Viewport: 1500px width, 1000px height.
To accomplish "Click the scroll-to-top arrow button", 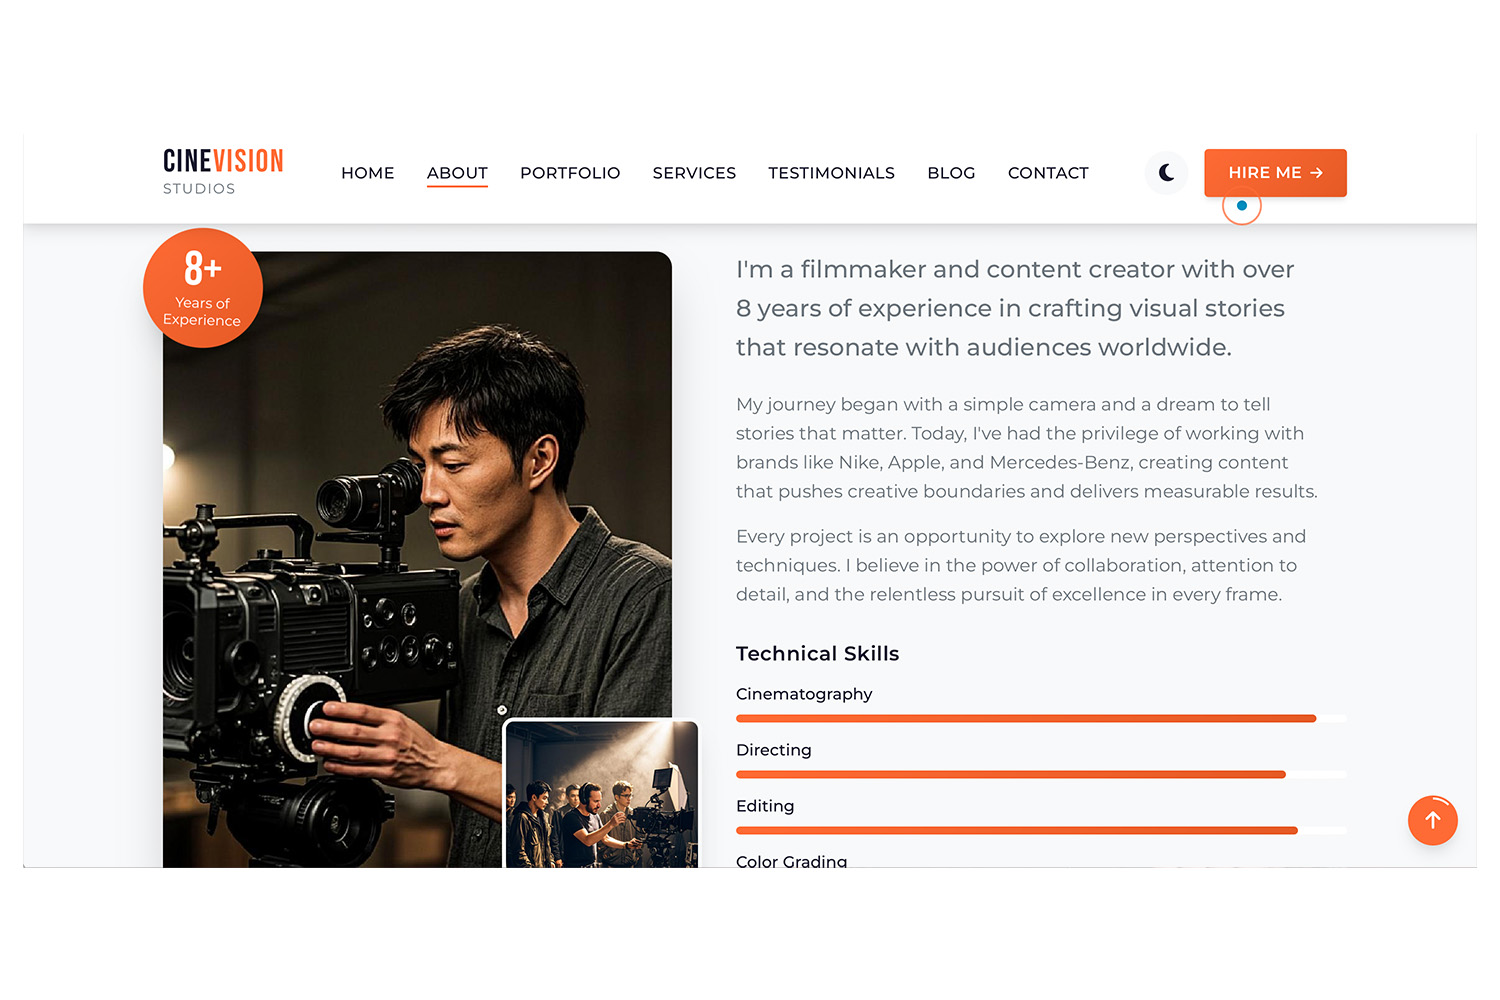I will pyautogui.click(x=1432, y=820).
